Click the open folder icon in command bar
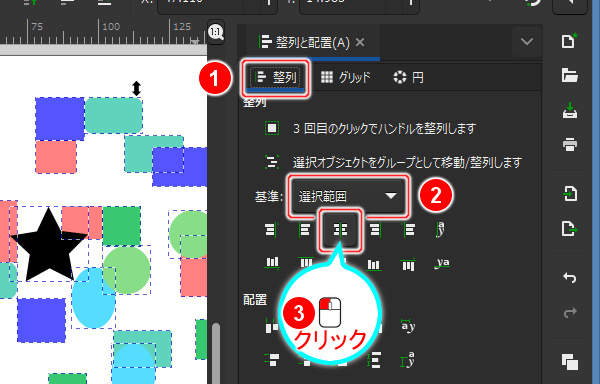 click(x=569, y=75)
